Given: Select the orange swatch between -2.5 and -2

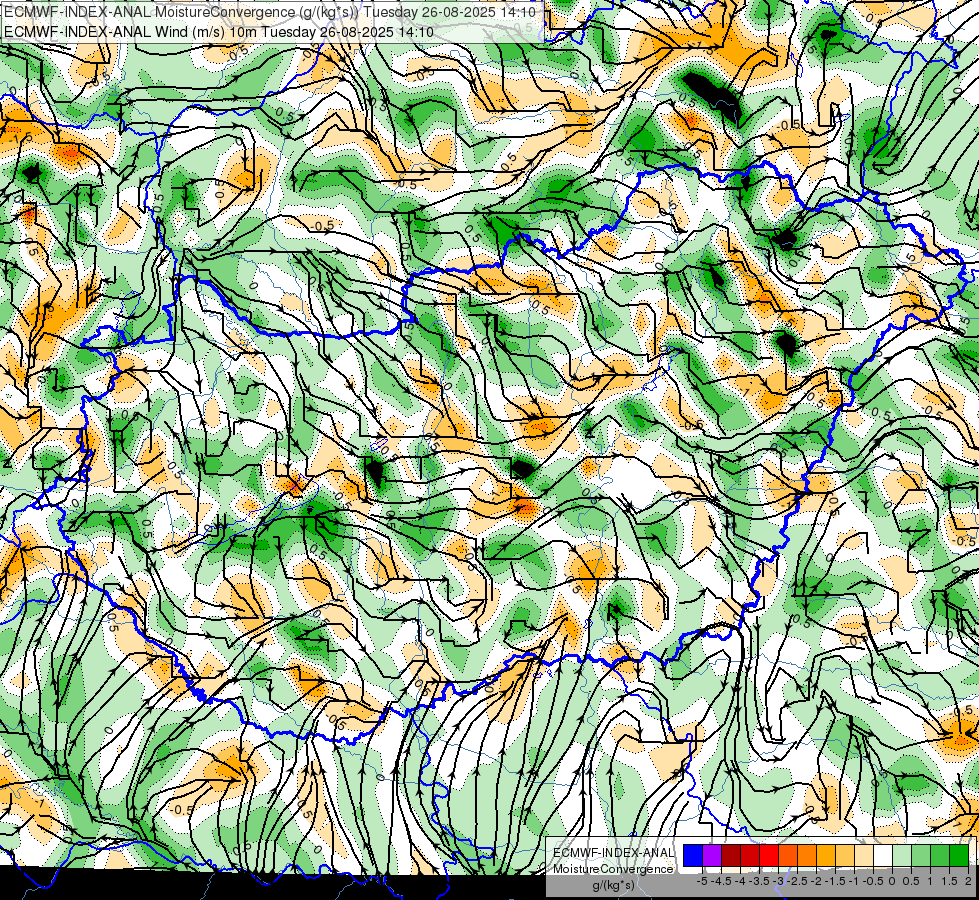Looking at the screenshot, I should [807, 855].
